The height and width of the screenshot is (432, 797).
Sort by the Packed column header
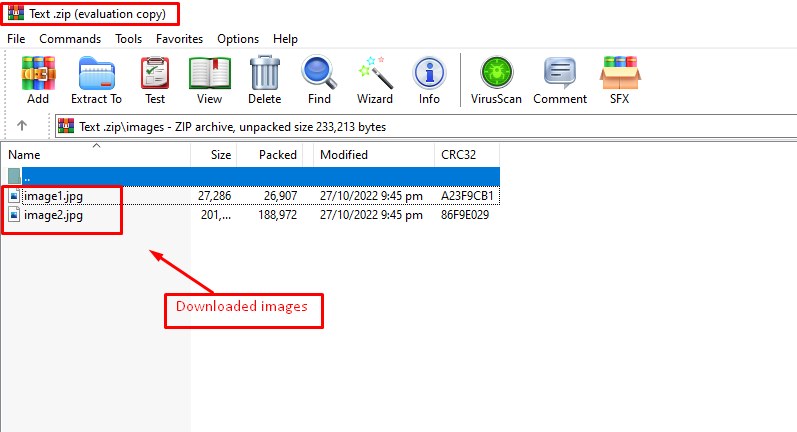[270, 155]
